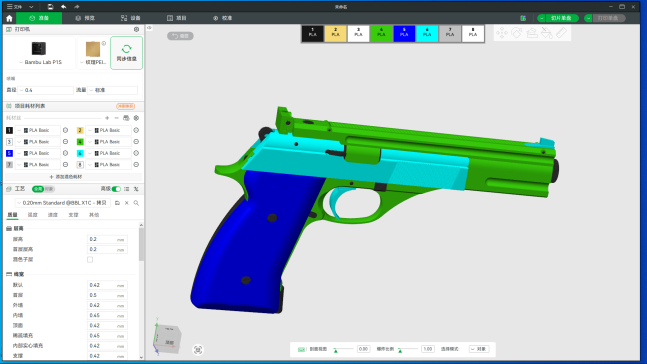Edit filament 8 preset settings
Screen dimensions: 647x364
click(136, 164)
